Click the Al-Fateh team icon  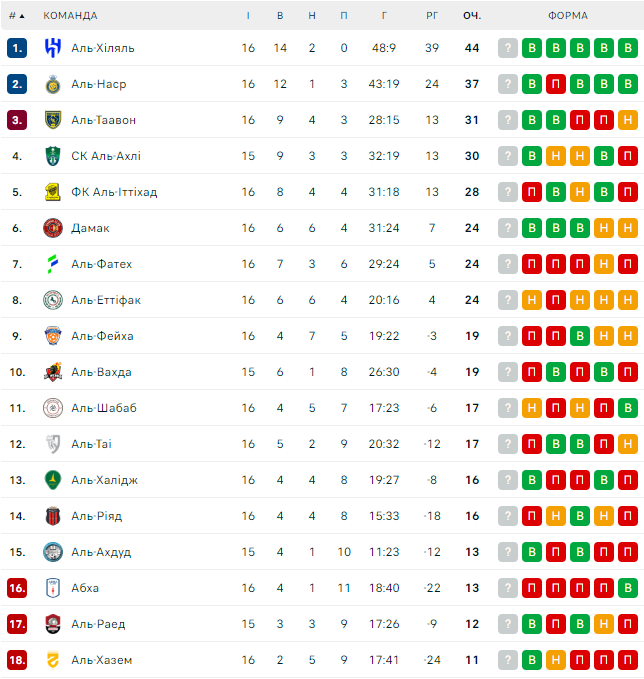(x=53, y=264)
